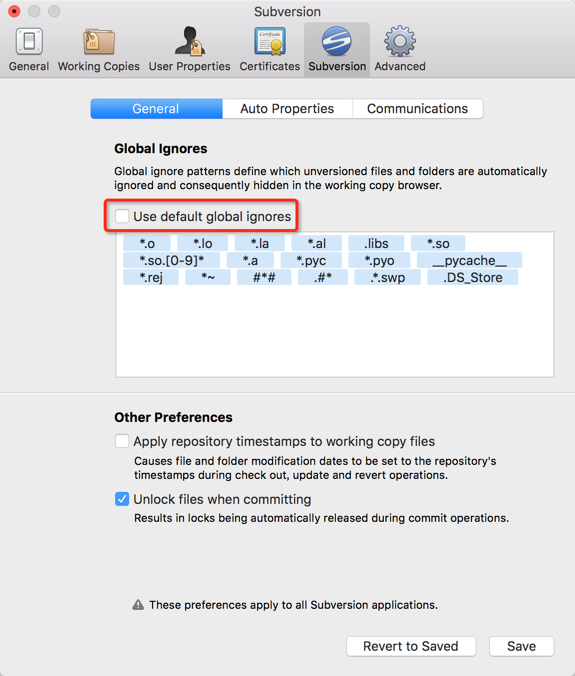Select the .#* ignore pattern token
Viewport: 575px width, 676px height.
pos(323,277)
